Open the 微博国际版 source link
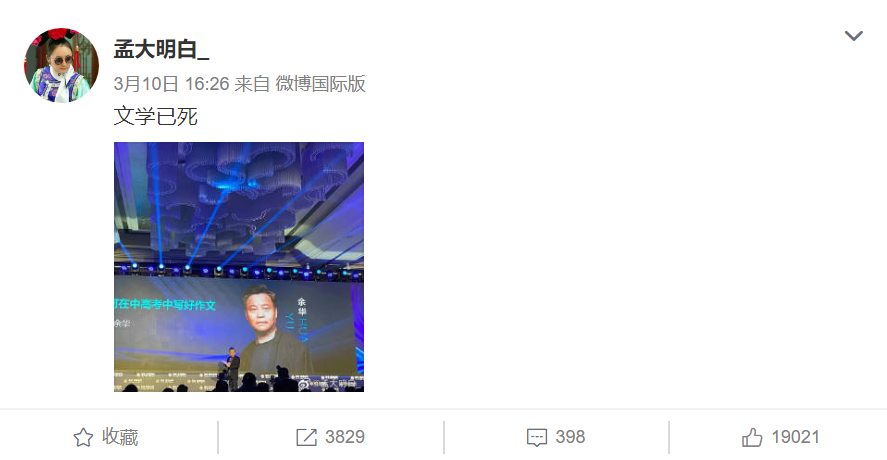This screenshot has width=887, height=460. (x=320, y=84)
